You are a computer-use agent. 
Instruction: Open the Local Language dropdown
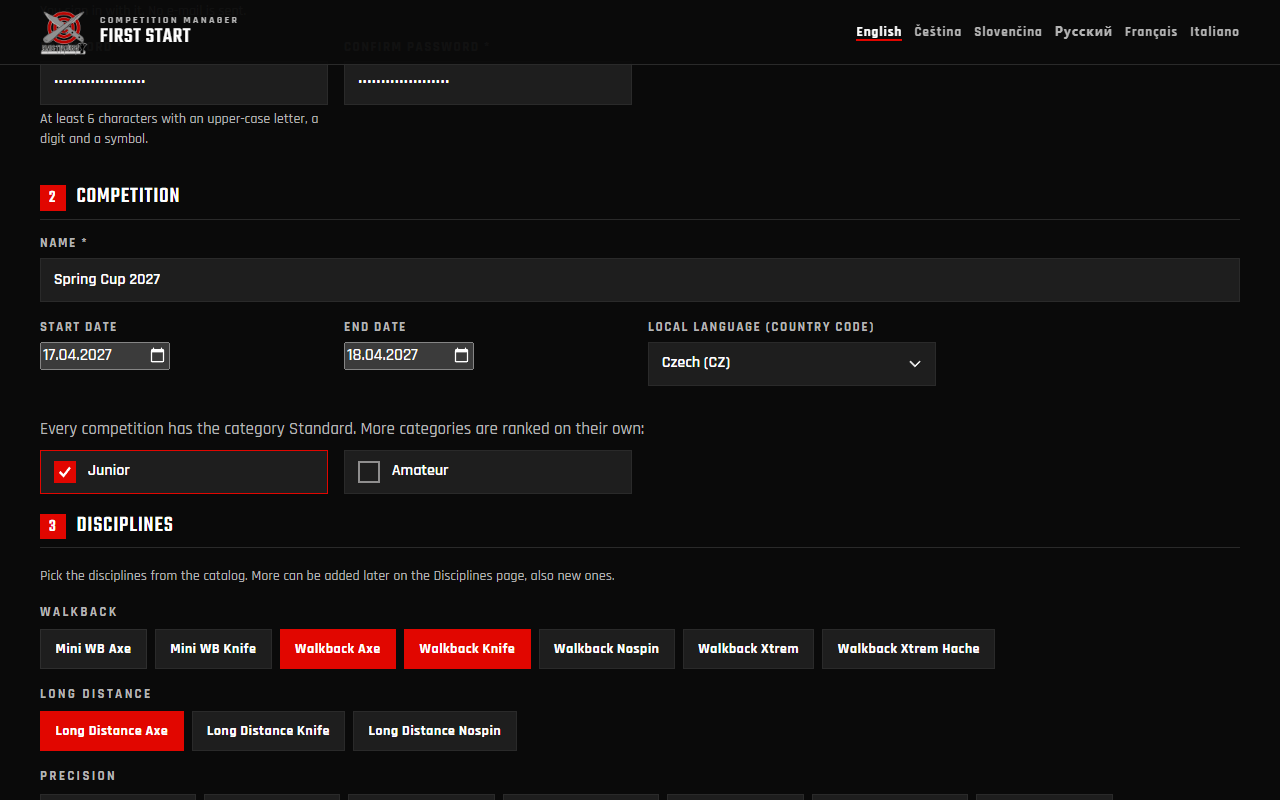click(x=792, y=364)
